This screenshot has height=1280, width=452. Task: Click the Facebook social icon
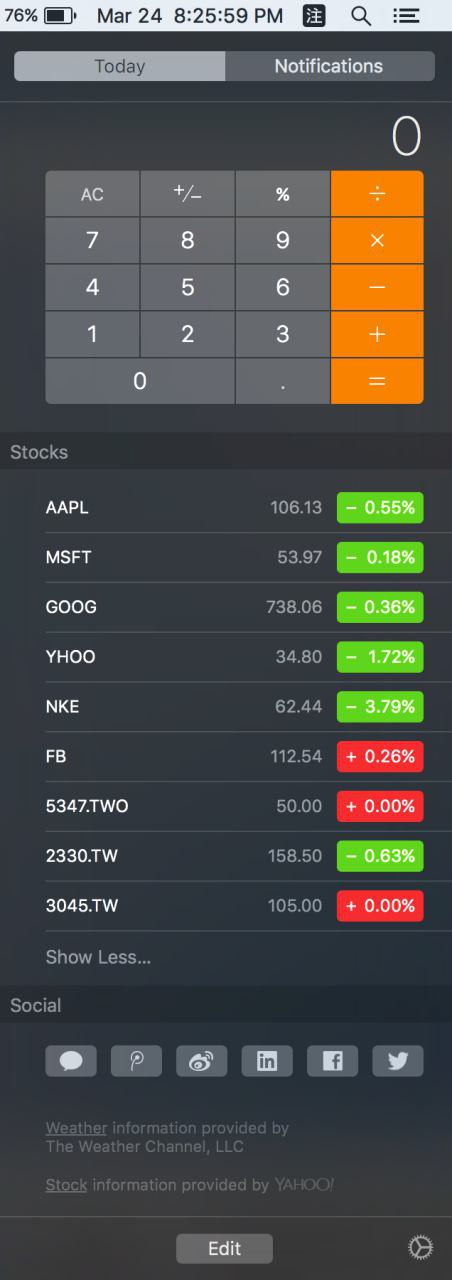(x=332, y=1061)
